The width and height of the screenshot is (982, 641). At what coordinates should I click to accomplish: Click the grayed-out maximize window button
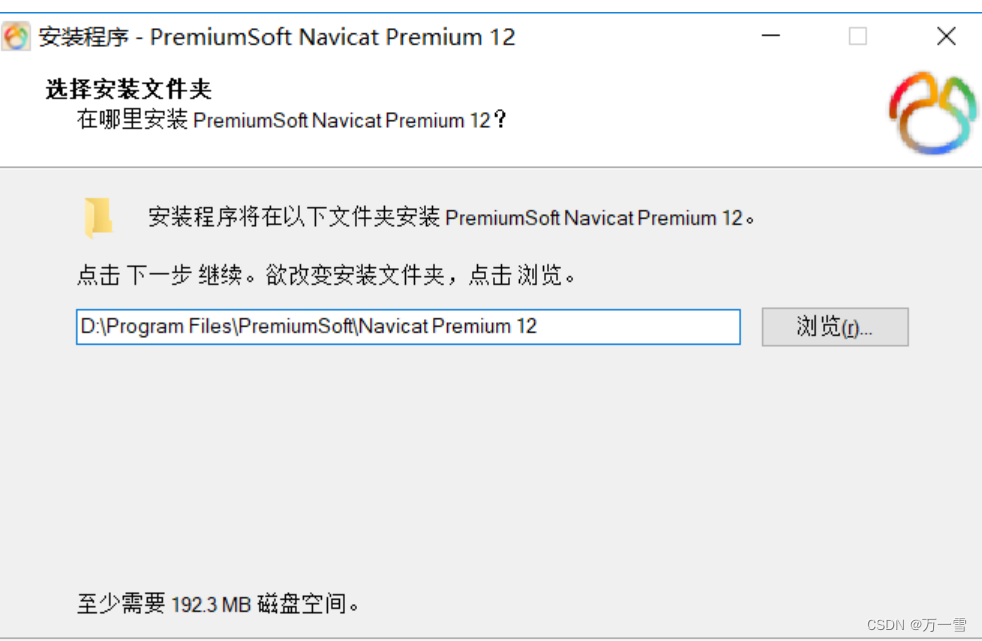click(858, 36)
